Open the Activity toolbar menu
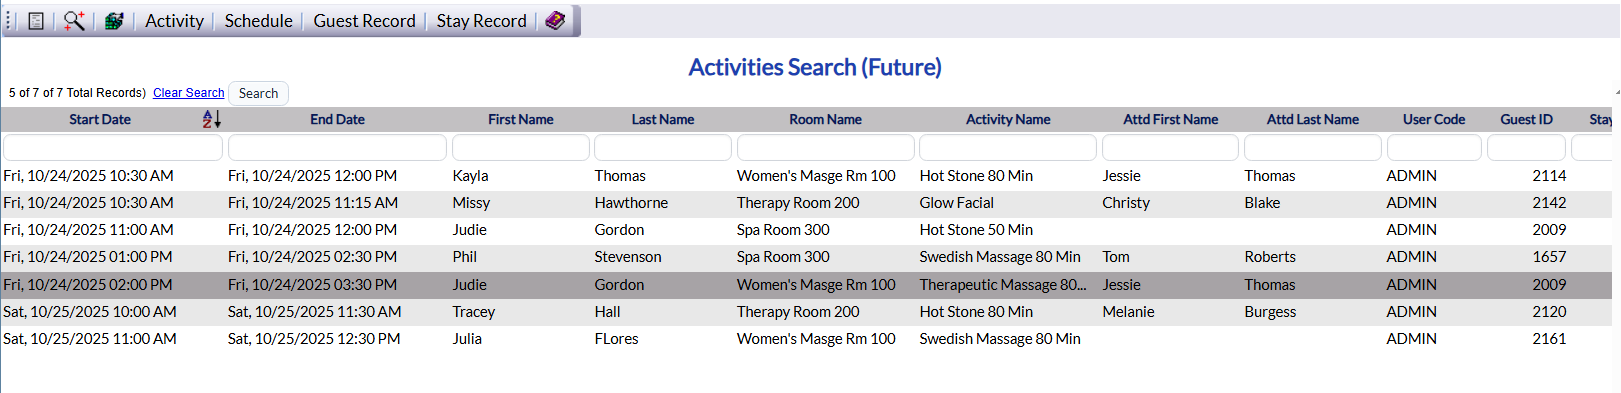This screenshot has height=393, width=1621. click(x=174, y=21)
